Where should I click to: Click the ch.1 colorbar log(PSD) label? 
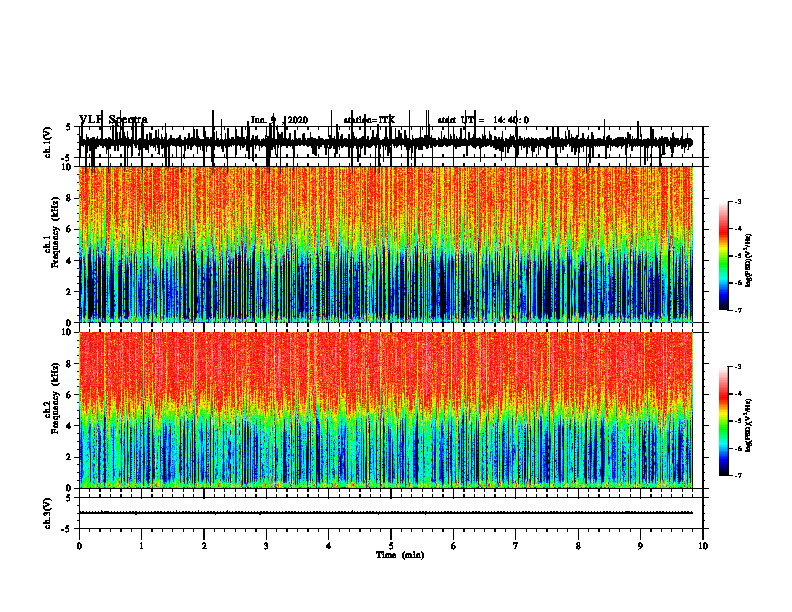click(748, 260)
